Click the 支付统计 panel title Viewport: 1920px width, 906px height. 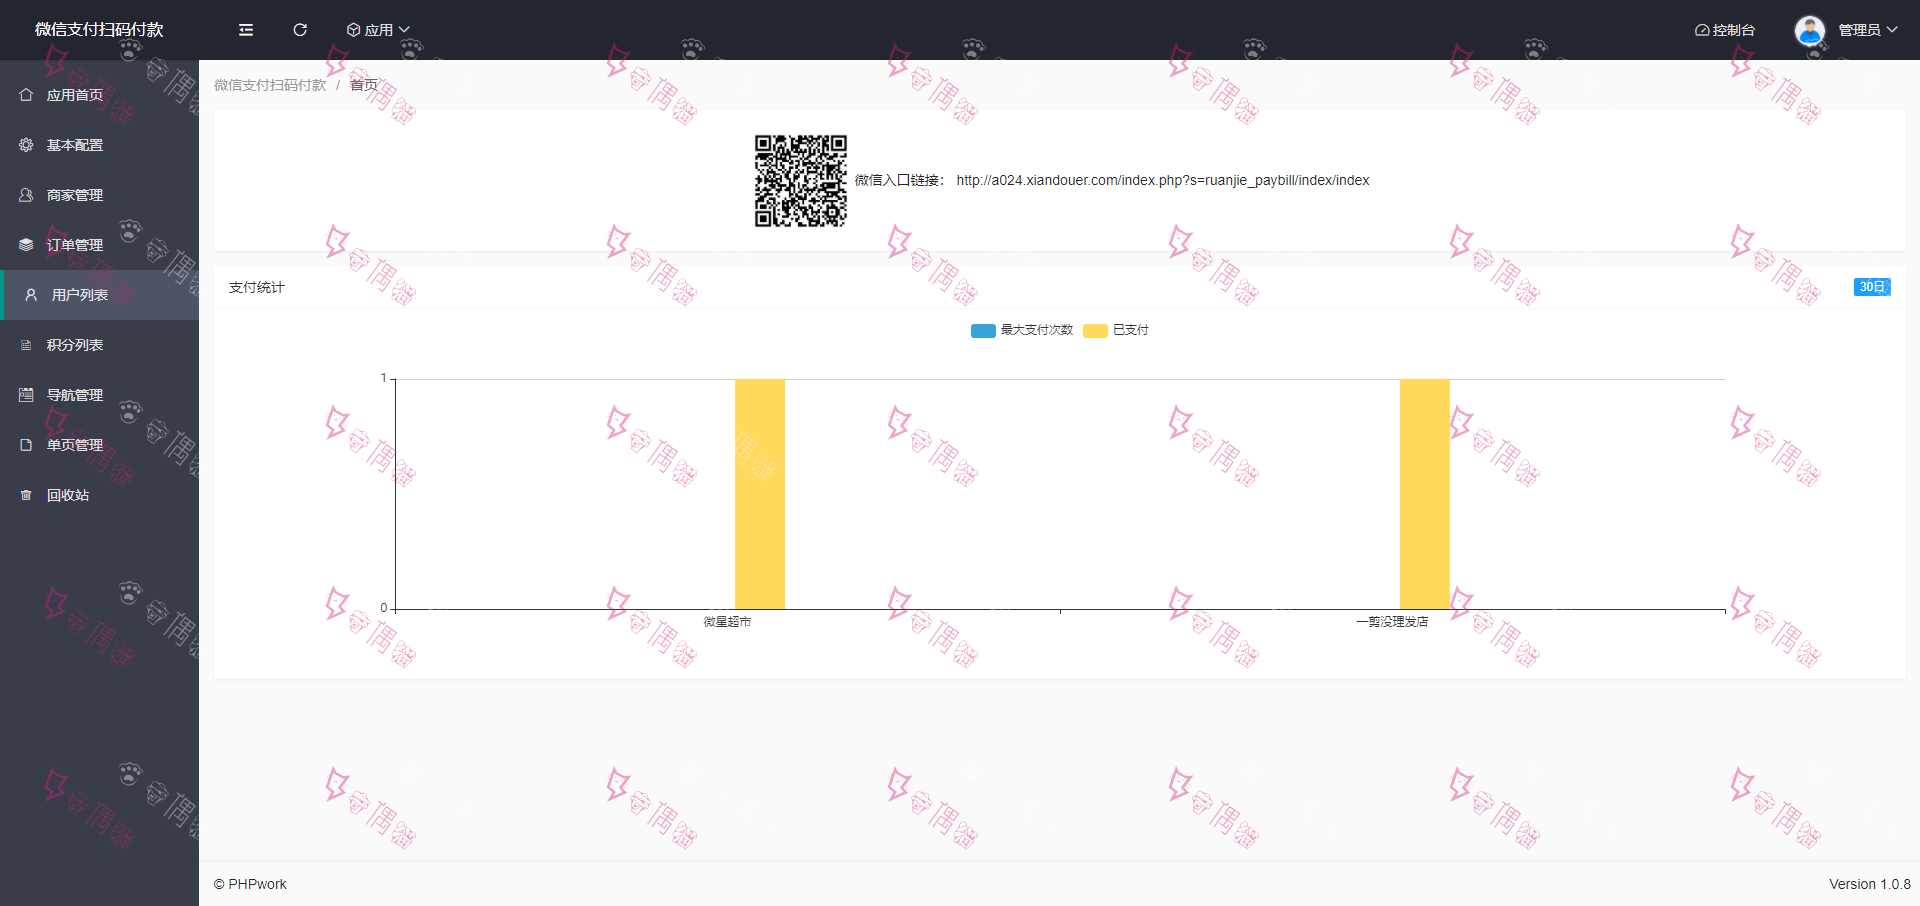257,287
